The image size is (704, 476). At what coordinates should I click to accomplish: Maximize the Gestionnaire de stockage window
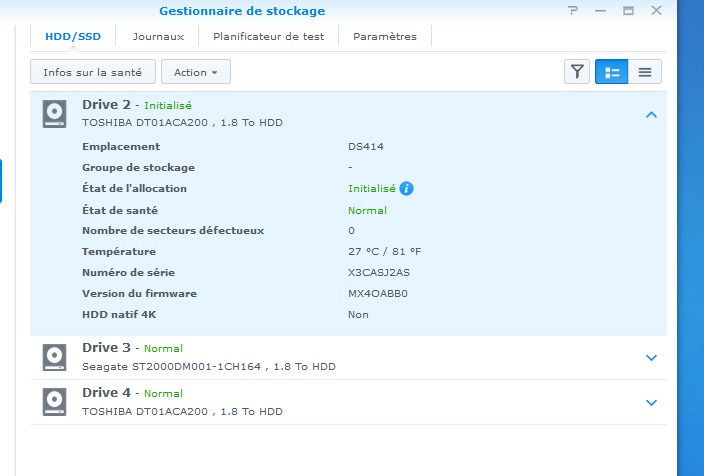coord(628,10)
